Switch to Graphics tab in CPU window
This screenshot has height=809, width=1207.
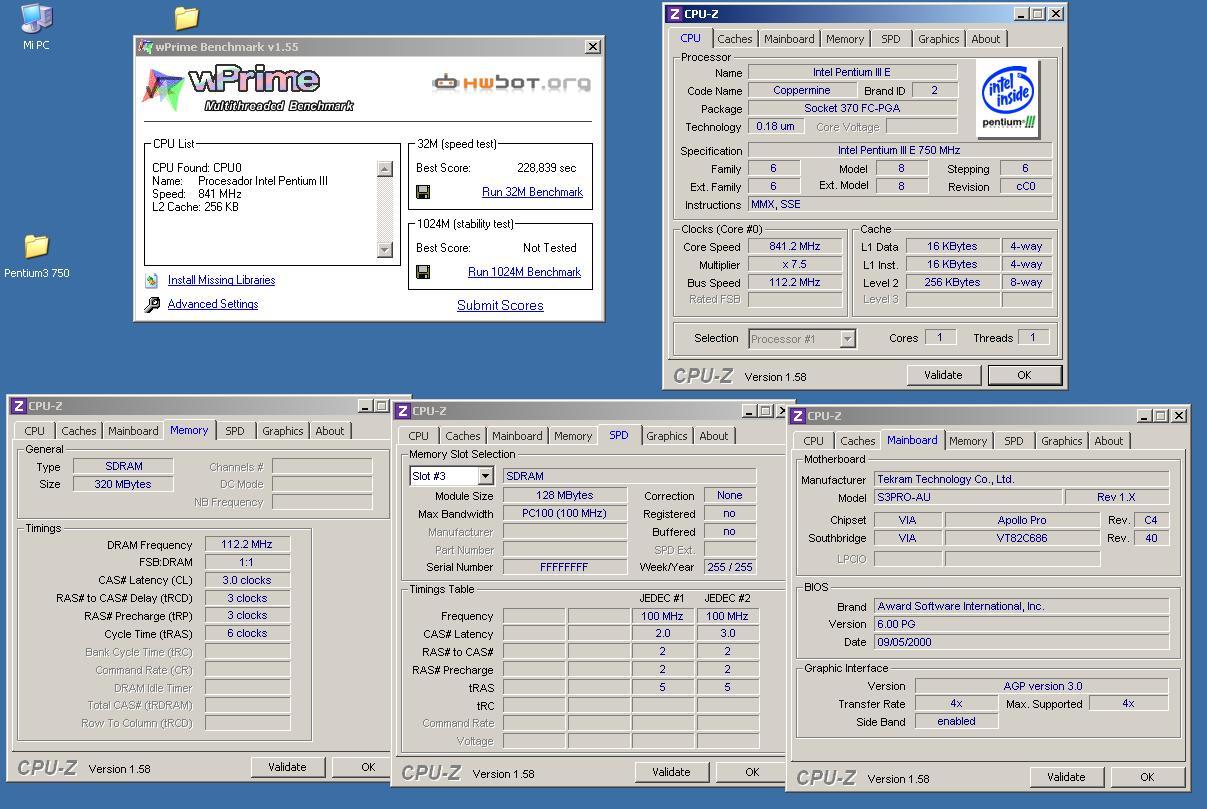(x=938, y=39)
